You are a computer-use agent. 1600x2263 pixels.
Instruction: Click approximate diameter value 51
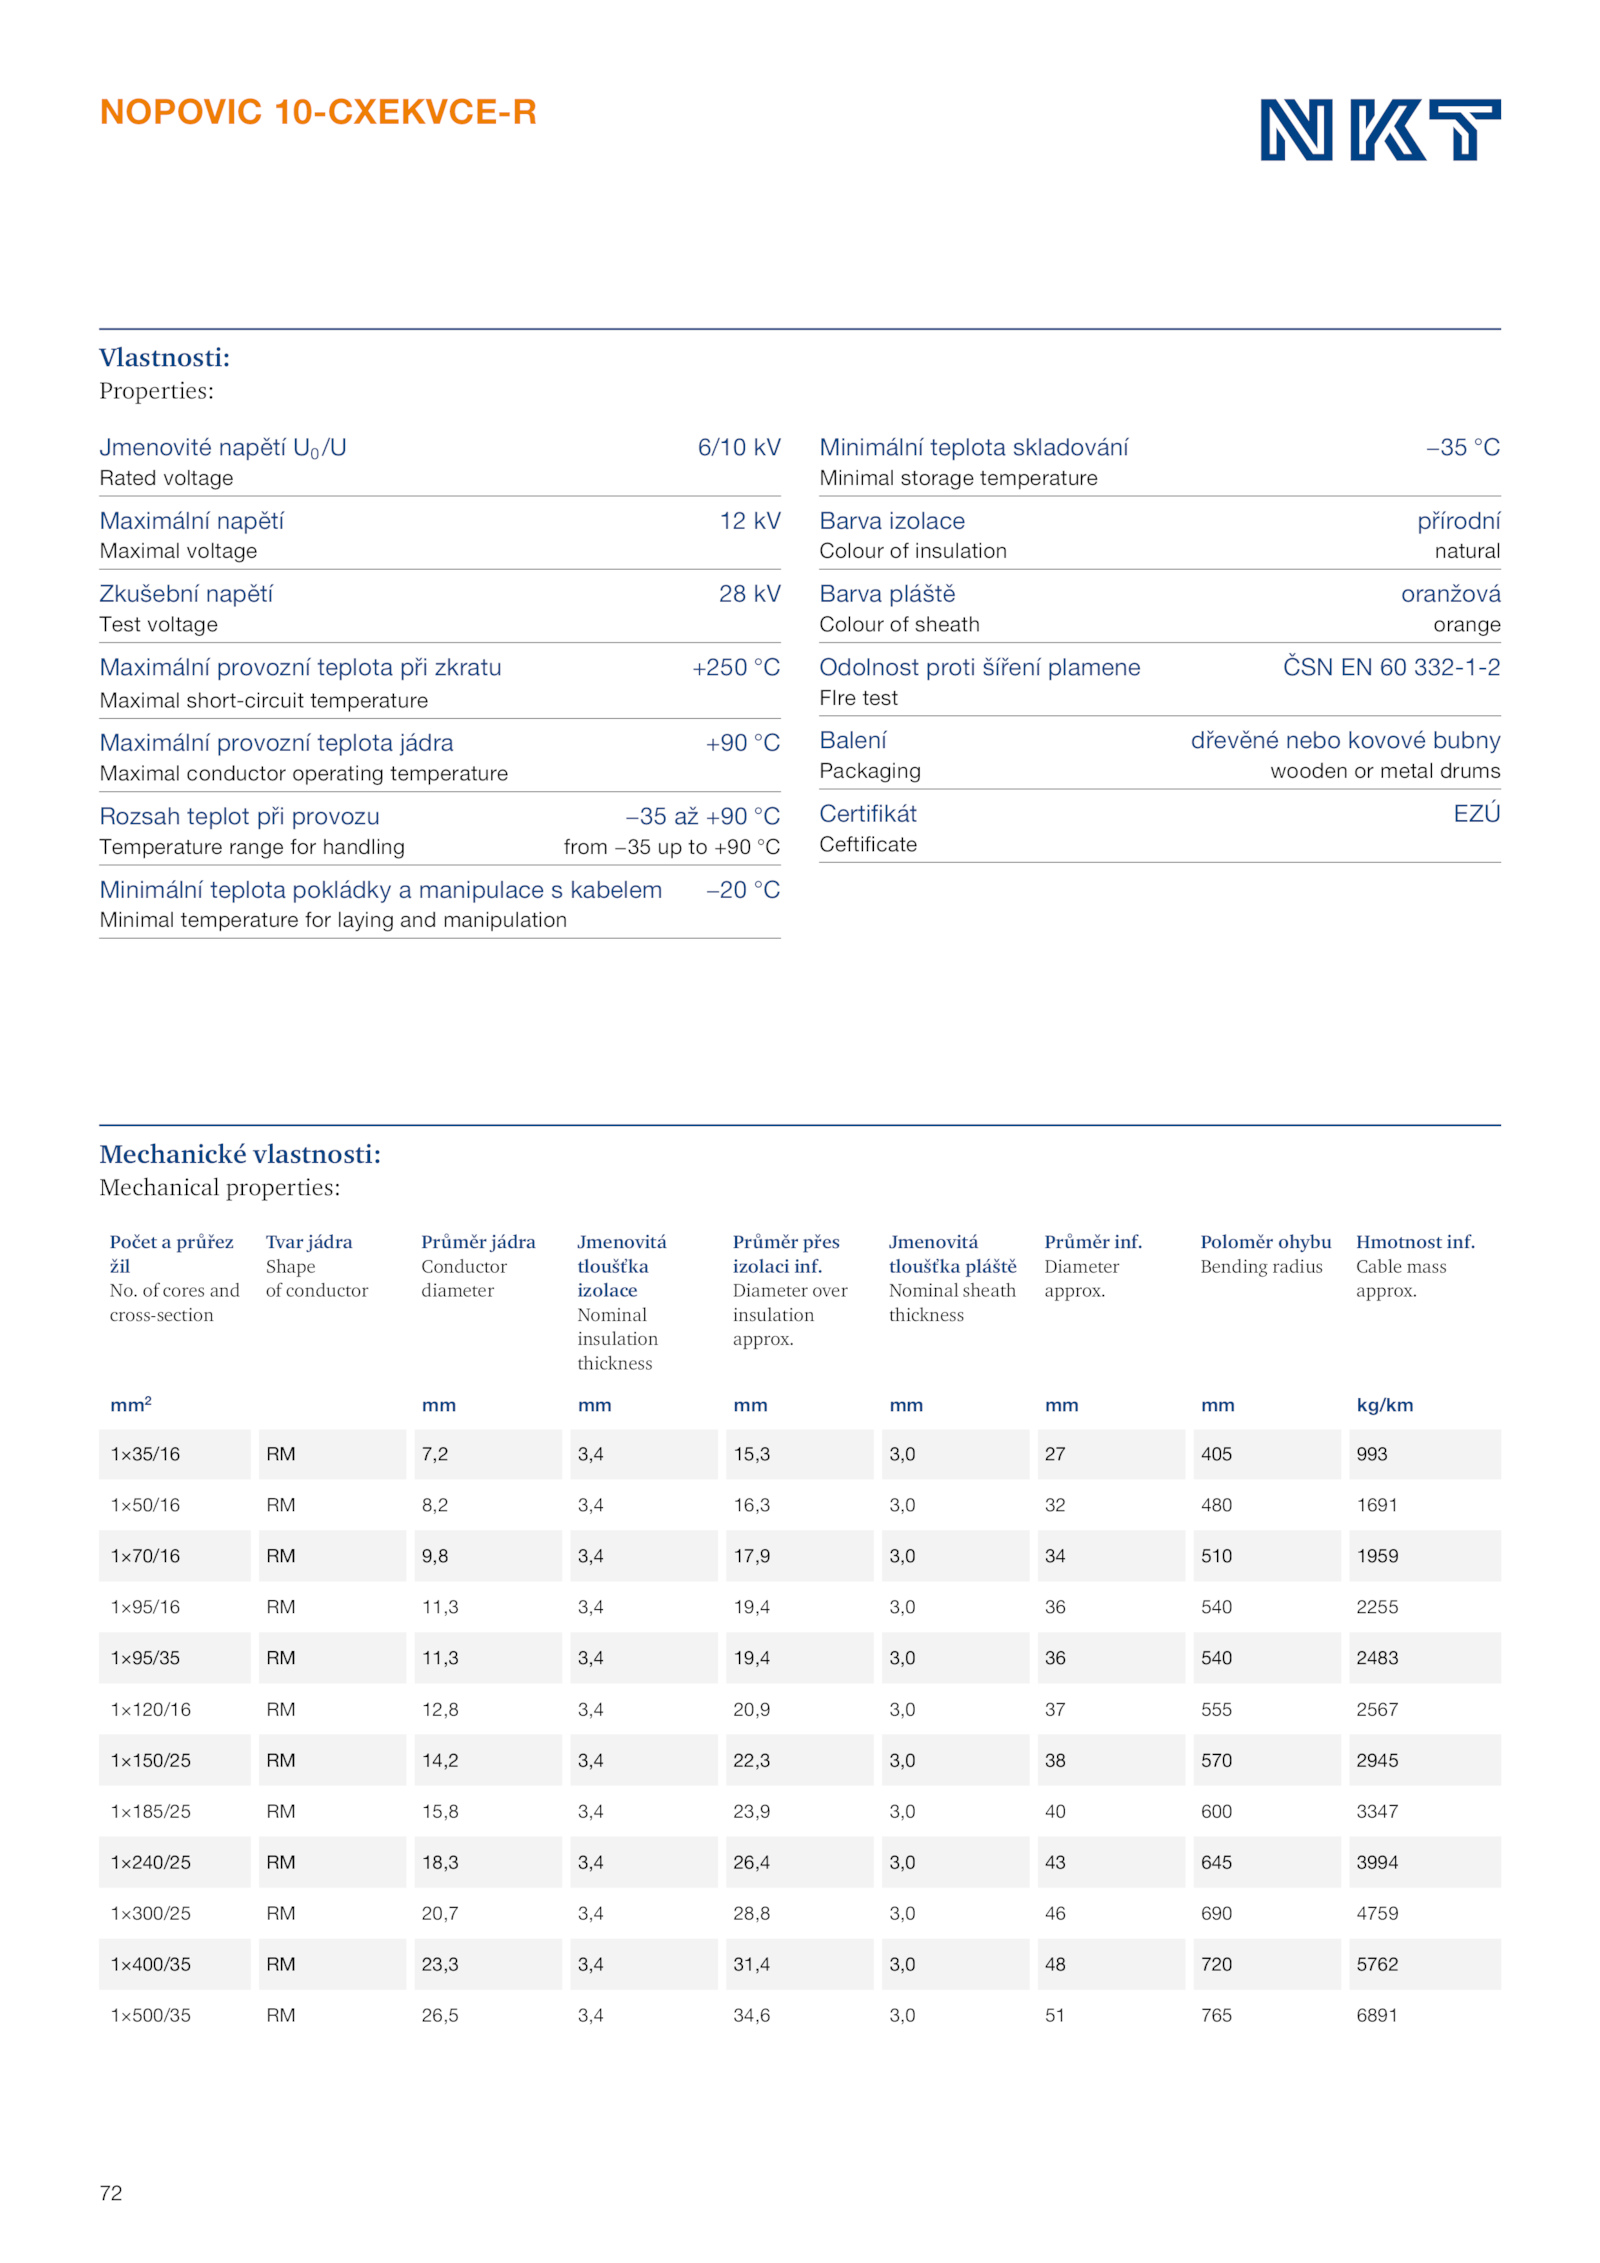tap(1055, 2015)
